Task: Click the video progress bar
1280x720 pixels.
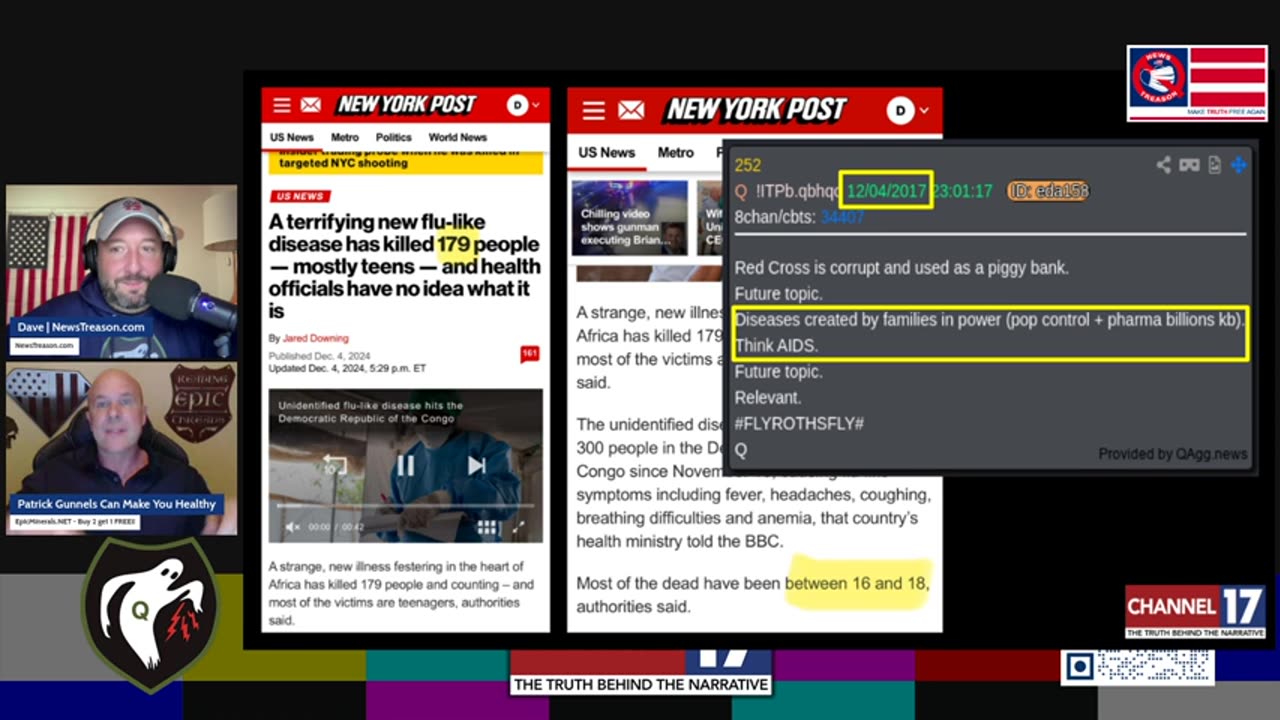Action: point(405,505)
